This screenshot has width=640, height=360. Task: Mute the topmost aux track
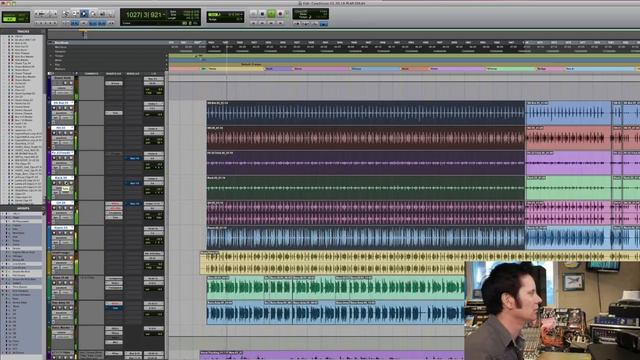(71, 83)
